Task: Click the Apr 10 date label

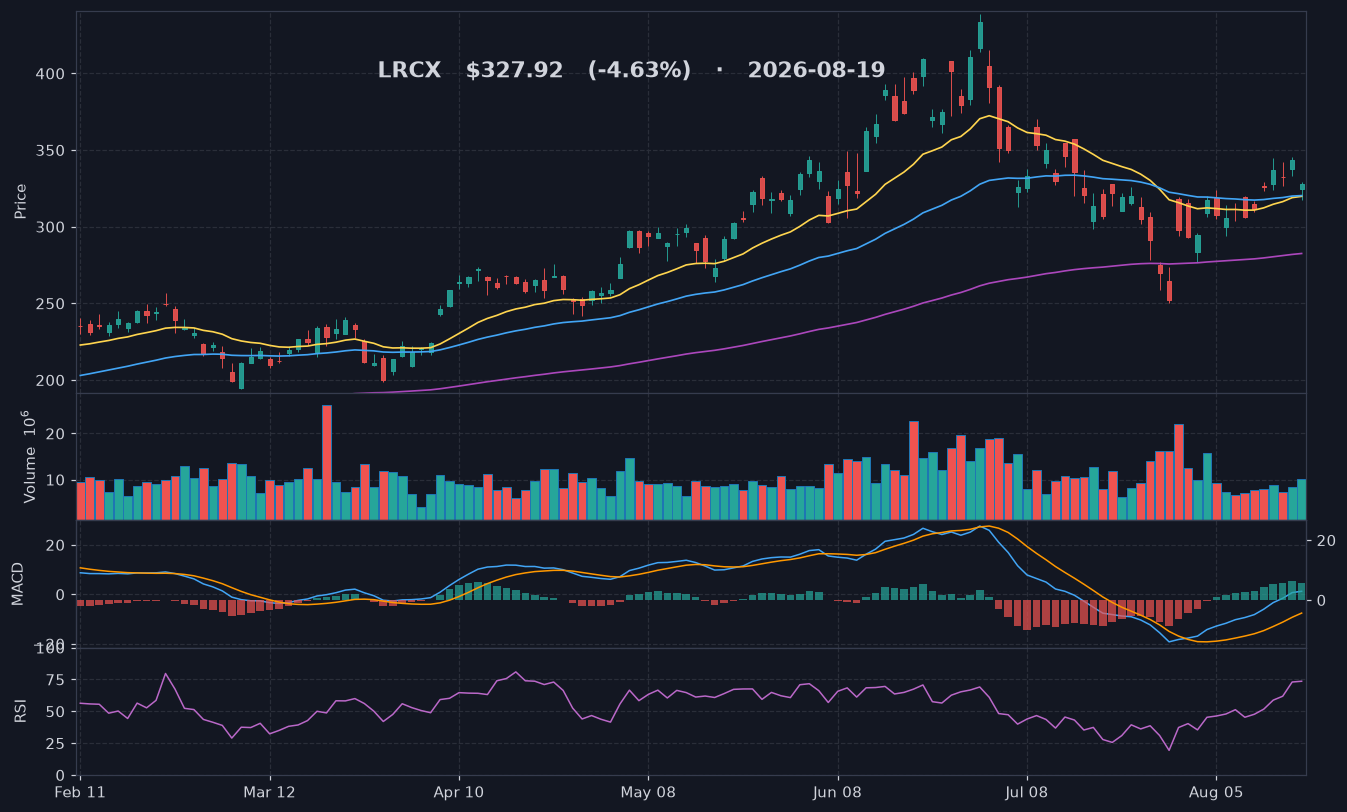Action: (x=459, y=791)
